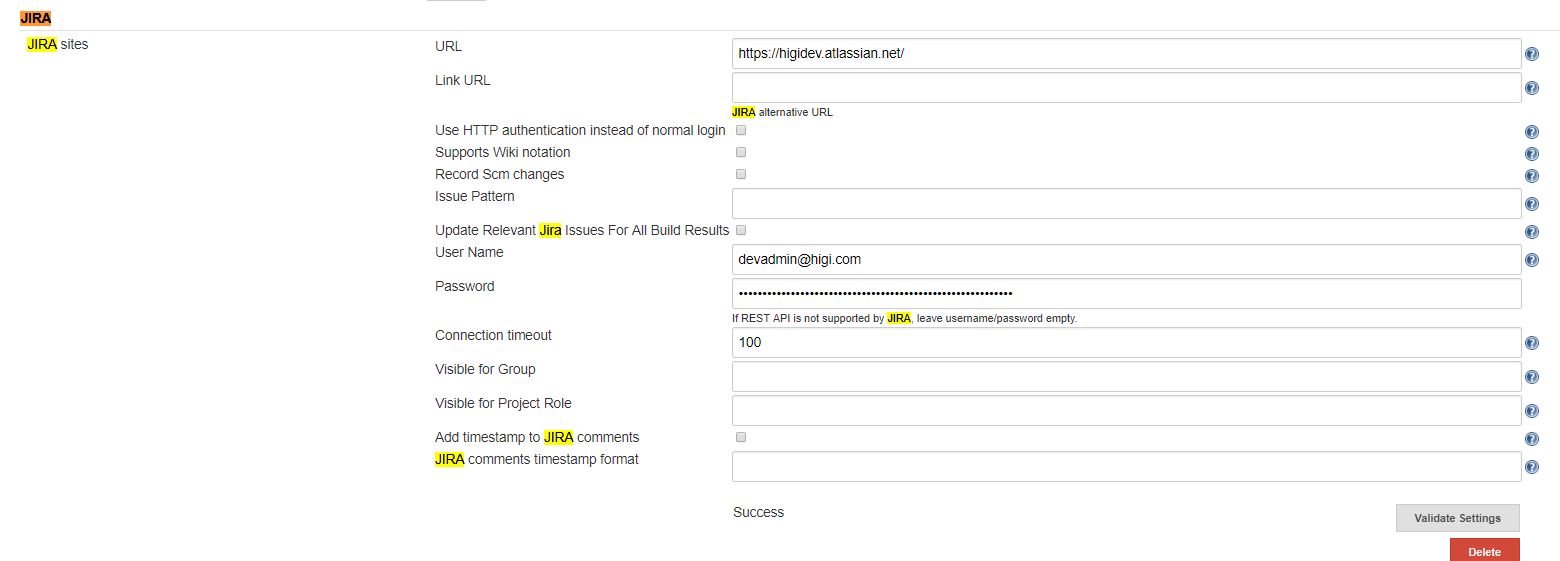
Task: Toggle Add timestamp to JIRA comments
Action: 741,437
